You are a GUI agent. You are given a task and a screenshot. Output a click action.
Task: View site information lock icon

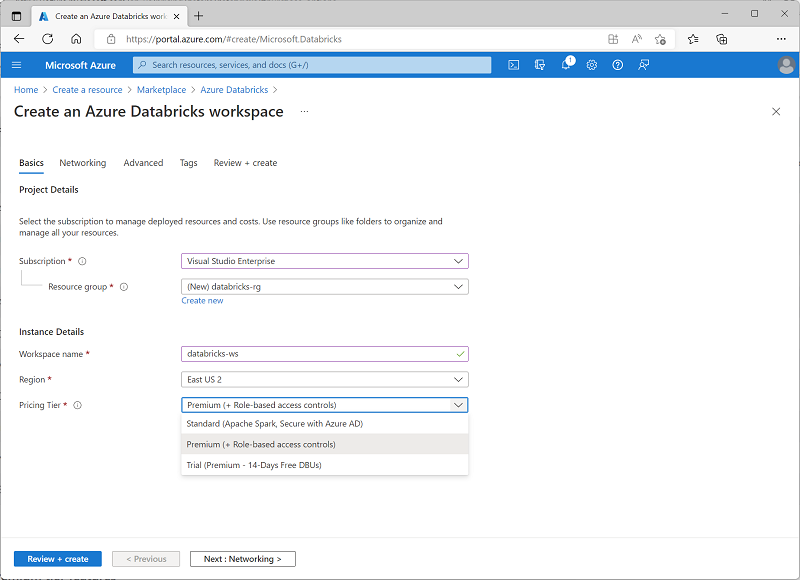tap(111, 39)
